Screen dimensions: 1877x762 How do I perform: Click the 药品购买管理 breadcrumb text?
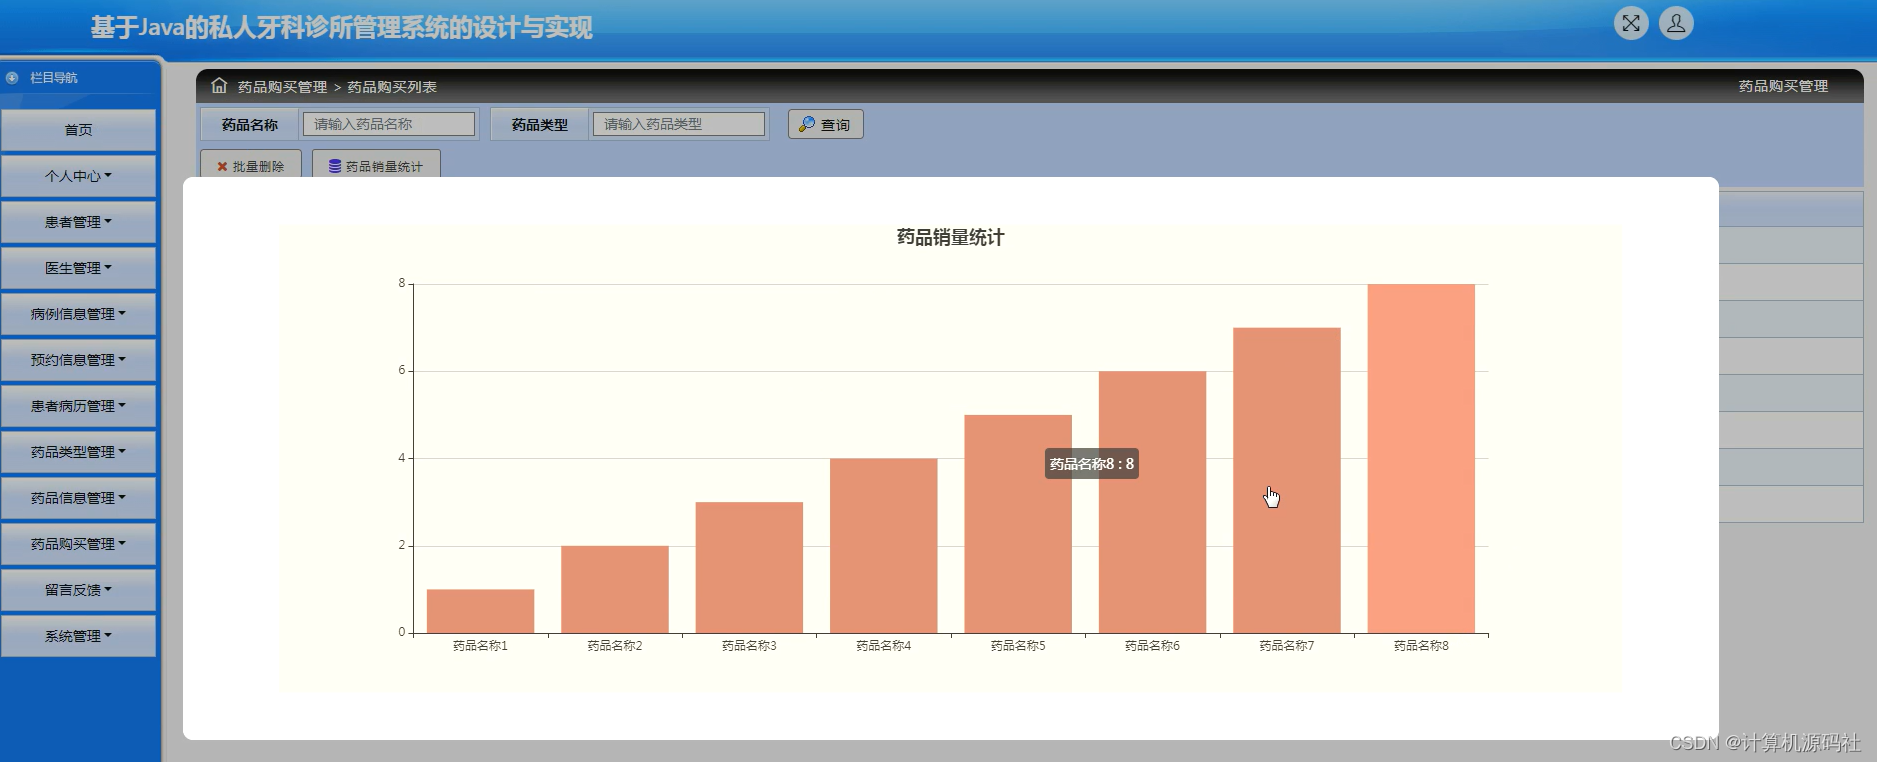tap(283, 87)
